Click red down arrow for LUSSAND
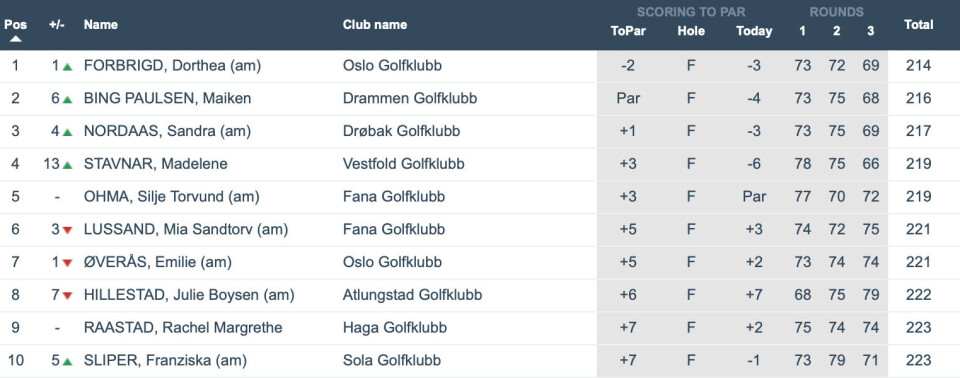 click(67, 230)
